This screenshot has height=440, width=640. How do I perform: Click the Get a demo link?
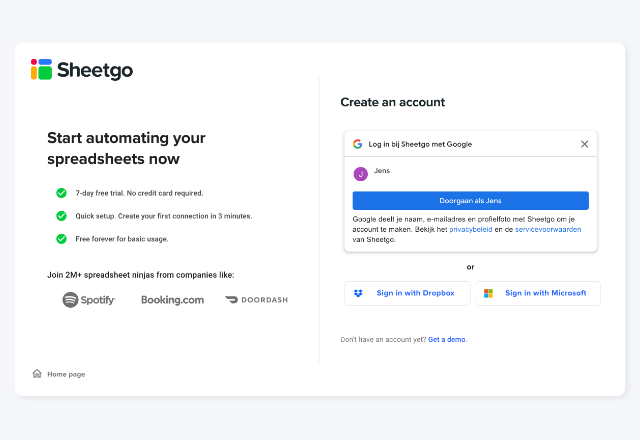point(447,339)
